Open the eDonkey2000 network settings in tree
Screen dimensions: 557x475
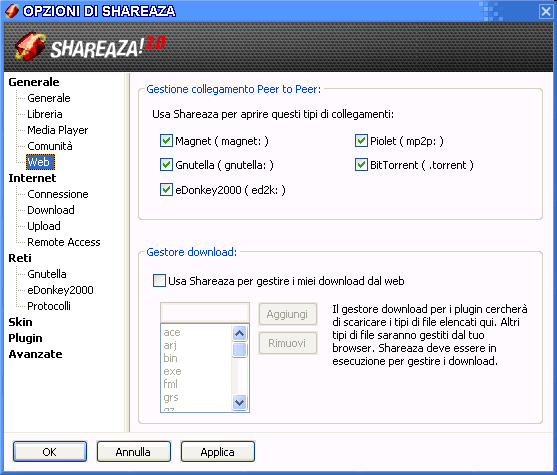(x=60, y=290)
